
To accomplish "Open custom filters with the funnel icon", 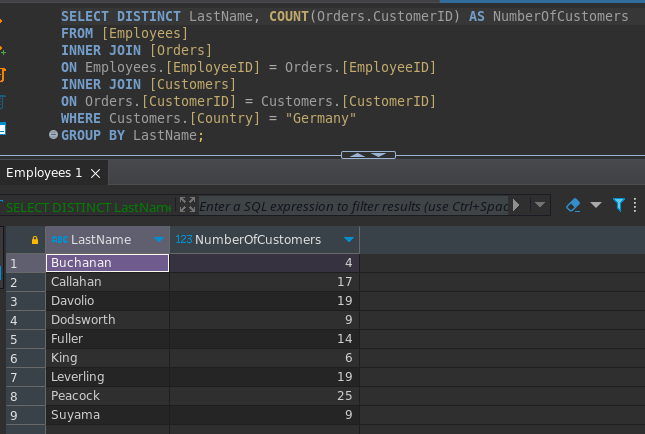I will [619, 205].
